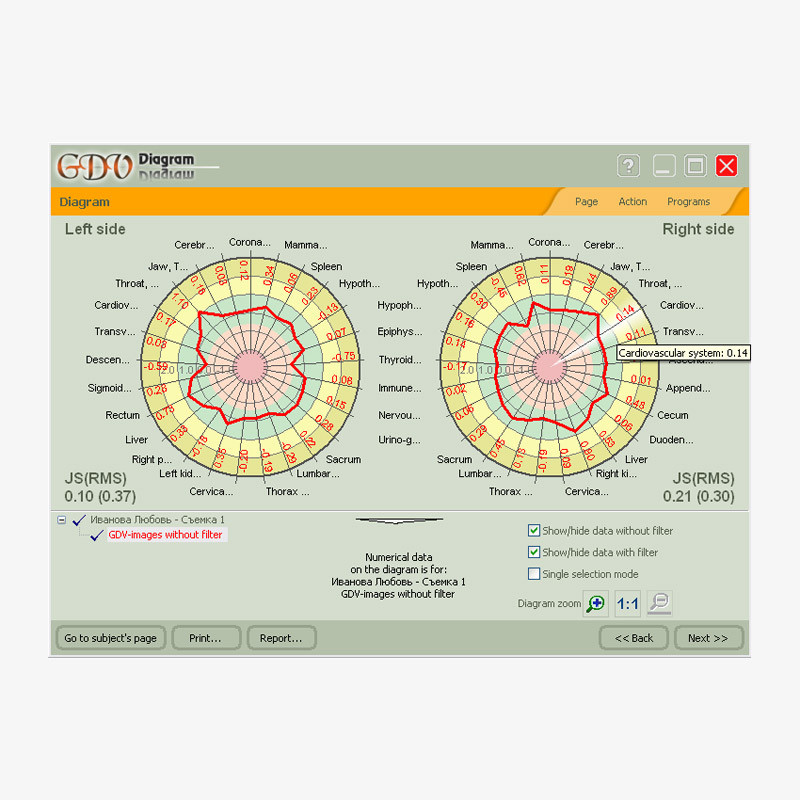The height and width of the screenshot is (800, 800).
Task: Collapse the Иванова Любовь tree node
Action: point(62,520)
